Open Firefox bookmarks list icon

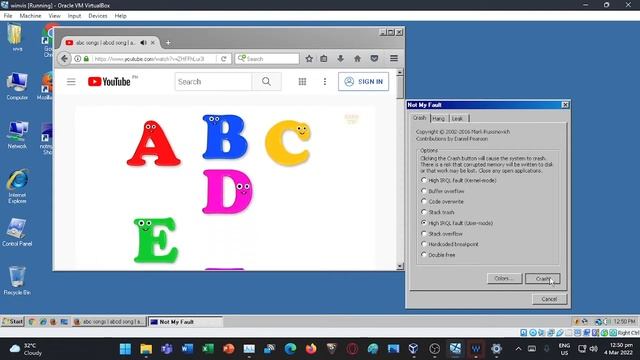324,59
